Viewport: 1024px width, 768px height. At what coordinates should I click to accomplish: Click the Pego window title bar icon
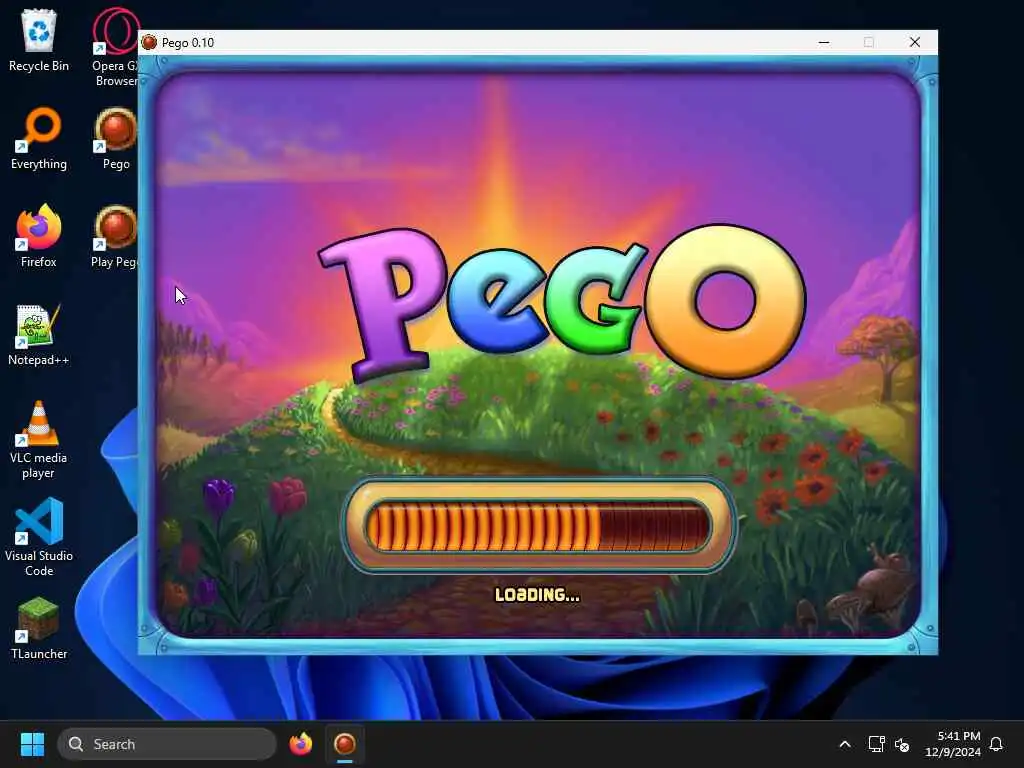coord(150,42)
